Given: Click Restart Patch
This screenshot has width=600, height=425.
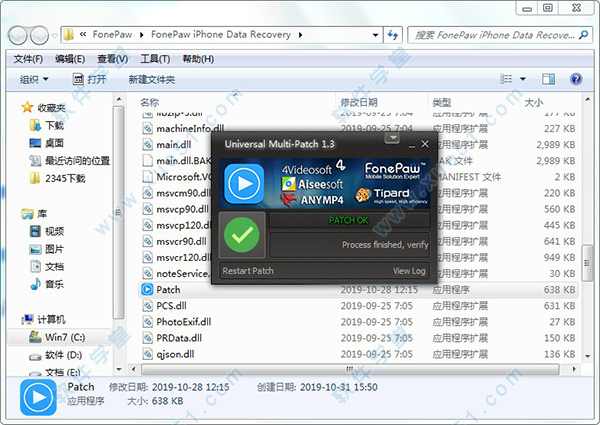Looking at the screenshot, I should pos(248,271).
